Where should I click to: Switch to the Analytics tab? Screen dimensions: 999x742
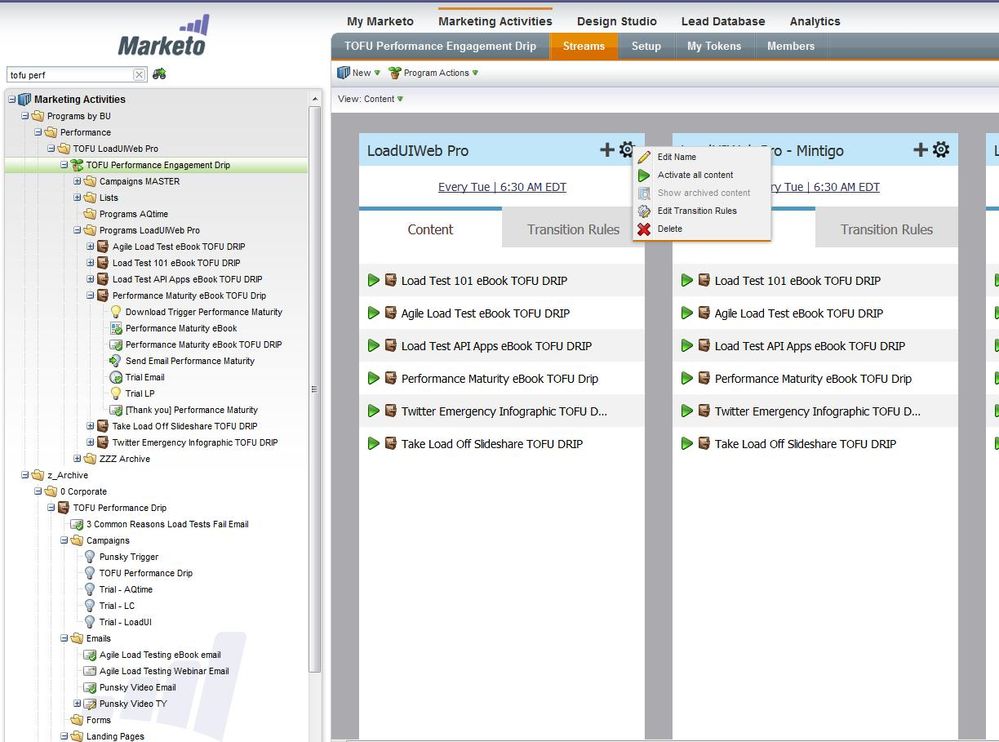(815, 21)
